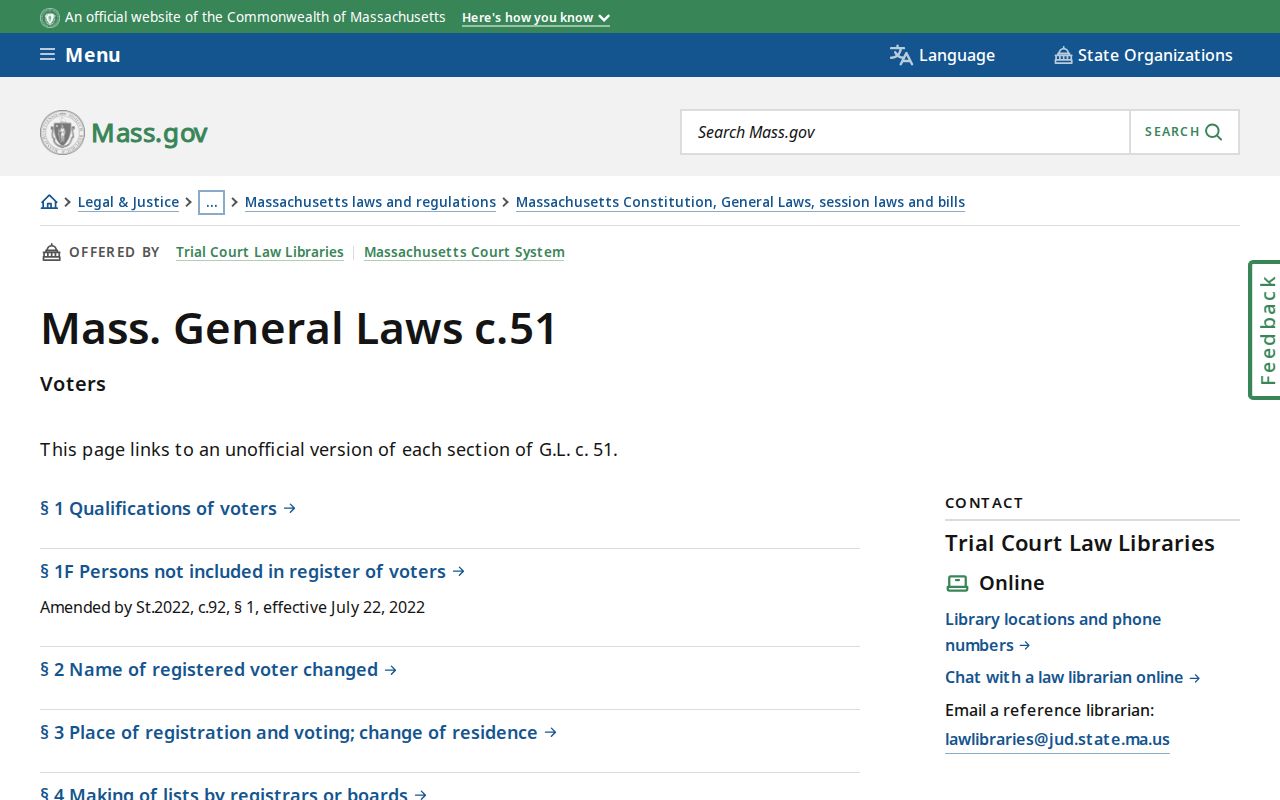
Task: Open § 1 Qualifications of voters
Action: click(168, 508)
